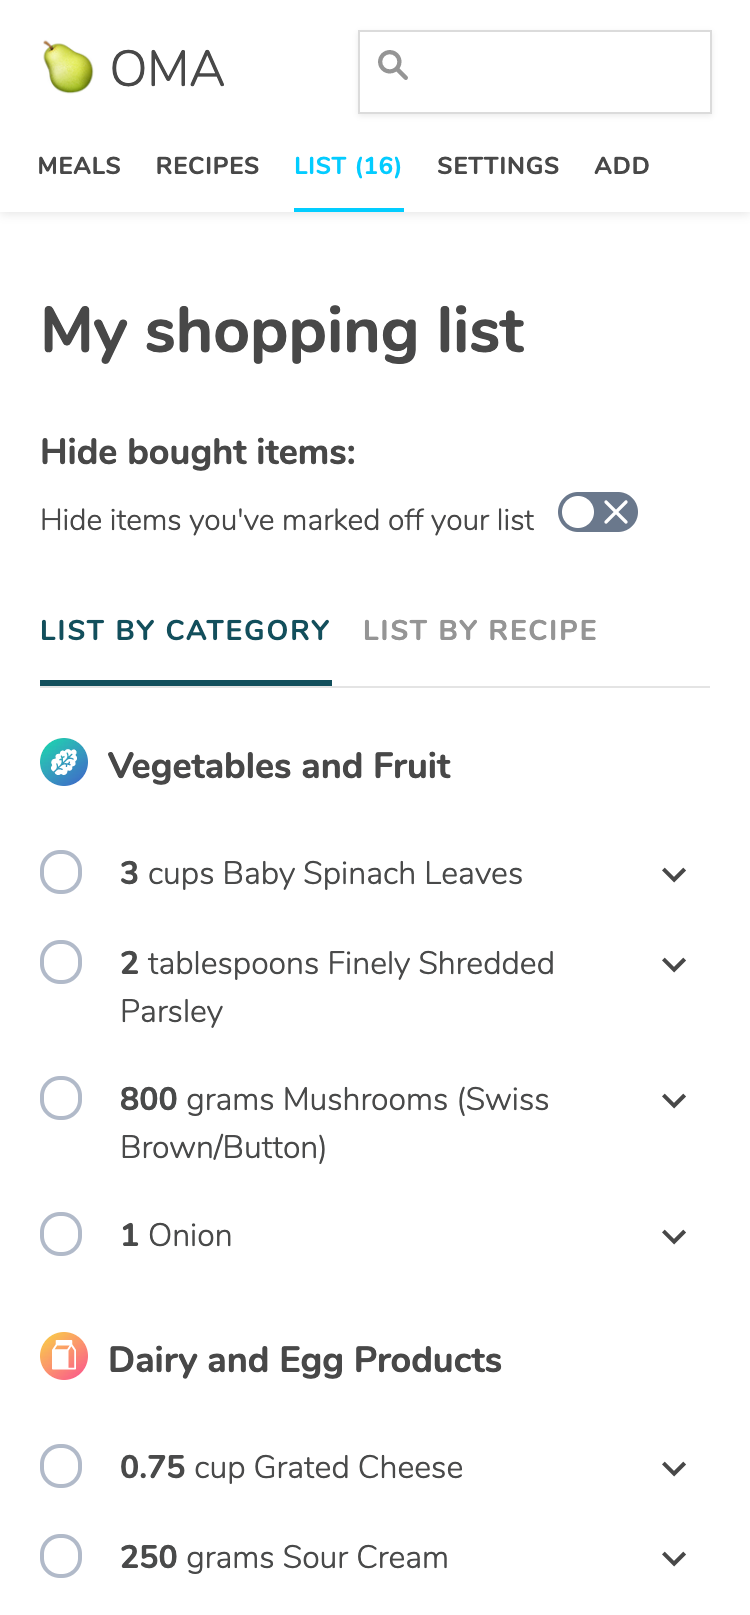This screenshot has height=1615, width=750.
Task: Expand the Onion item details
Action: coord(675,1236)
